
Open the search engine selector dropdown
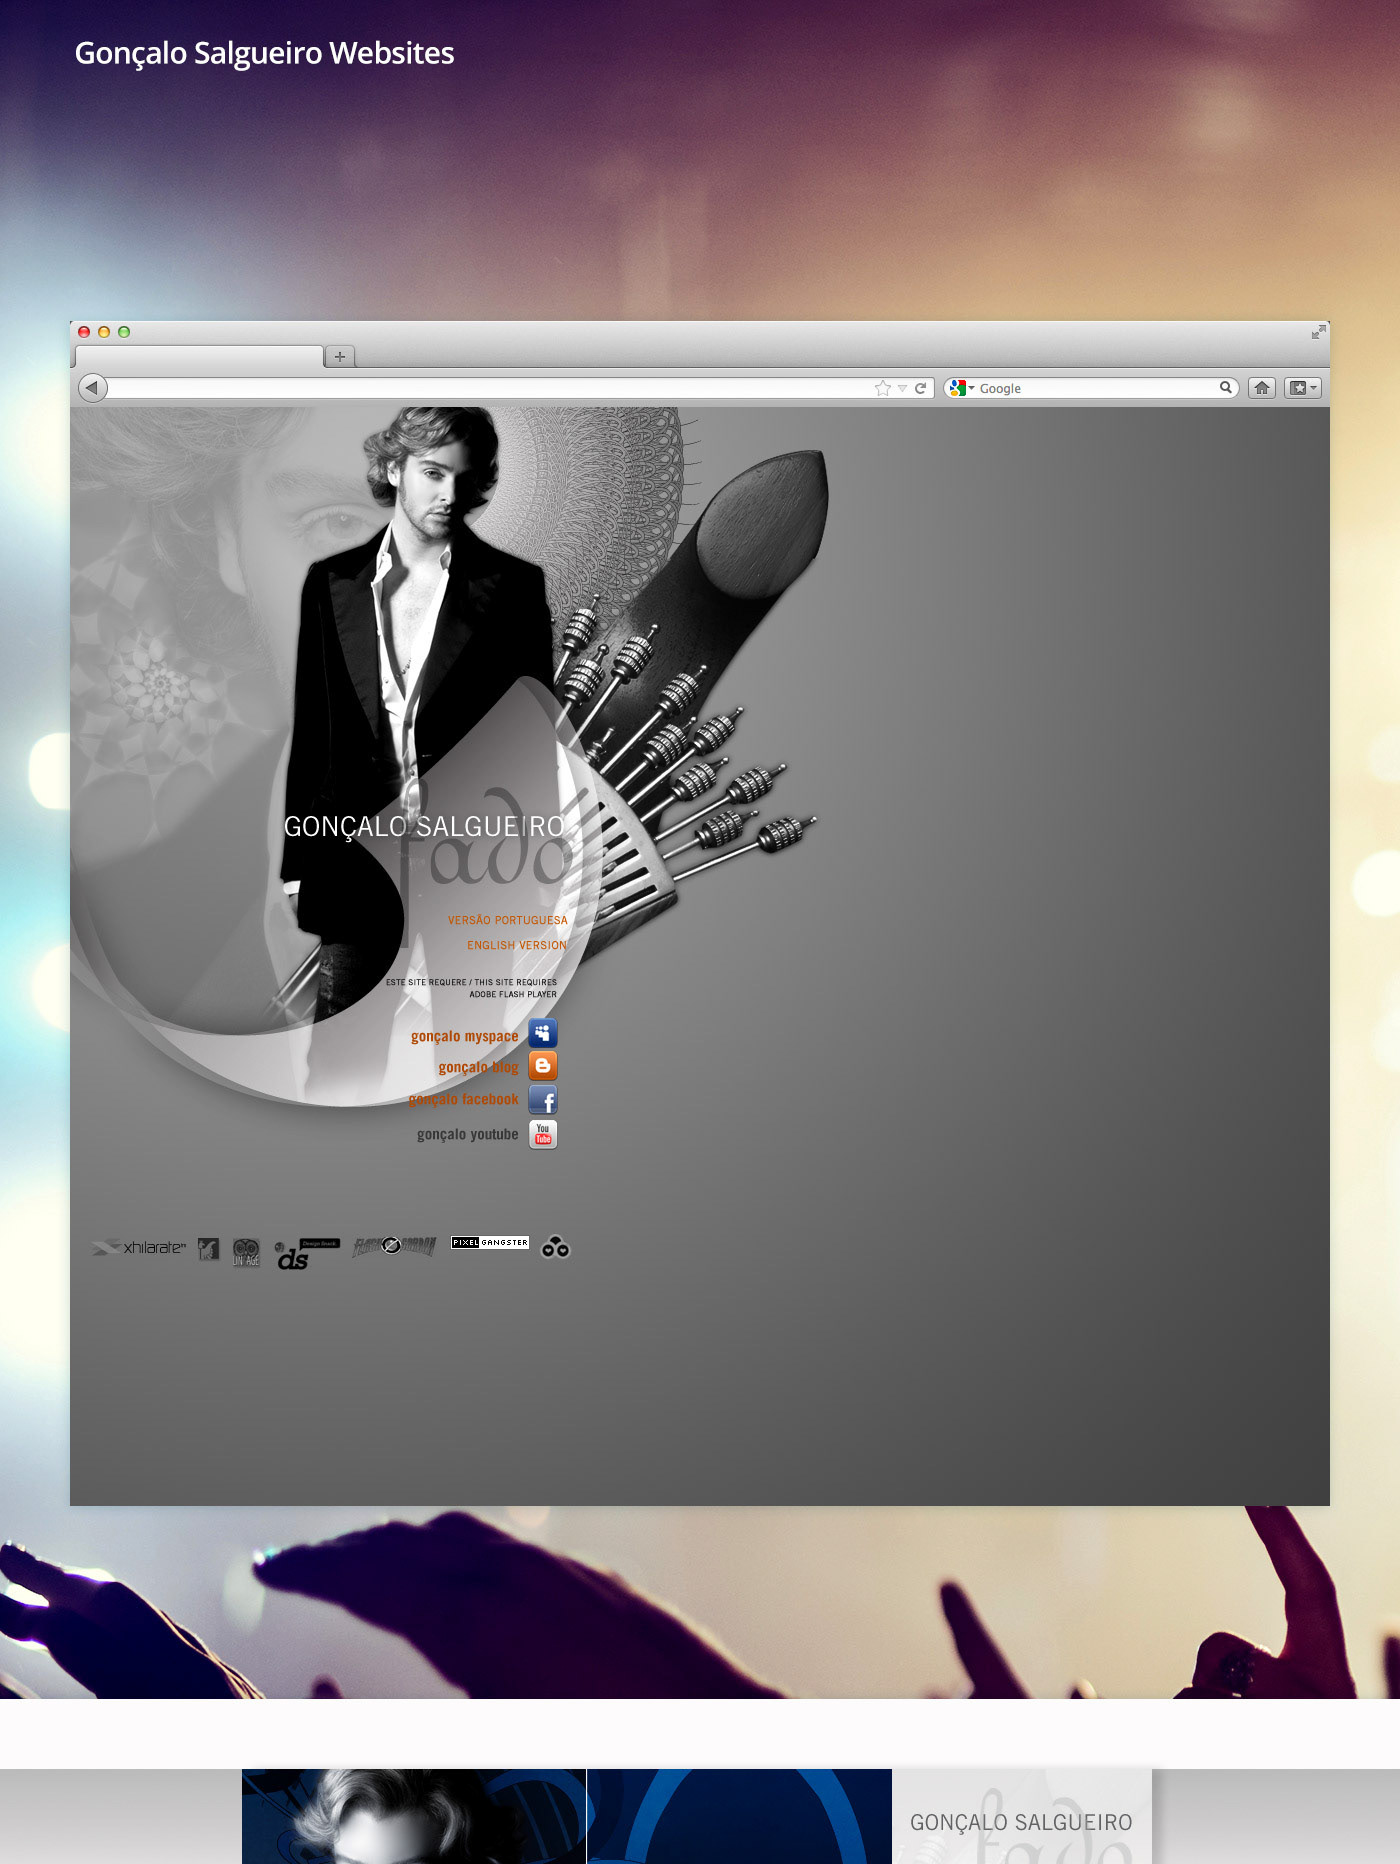[x=962, y=388]
